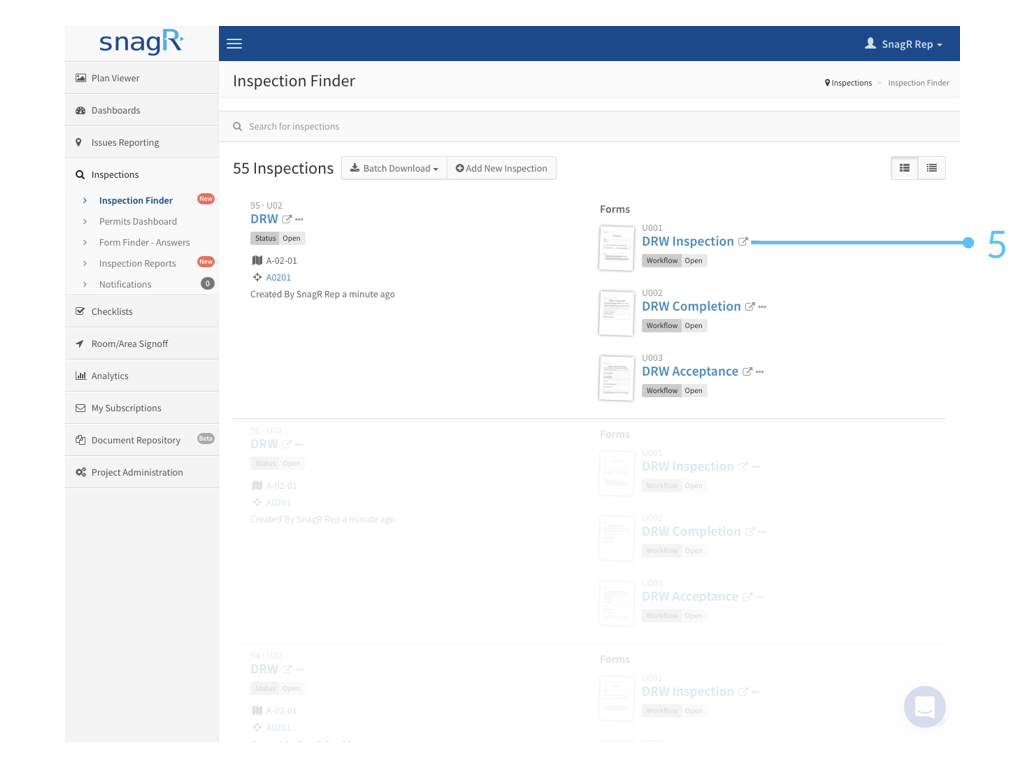This screenshot has height=768, width=1024.
Task: Open the A0201 location link for inspection 95
Action: coord(278,277)
